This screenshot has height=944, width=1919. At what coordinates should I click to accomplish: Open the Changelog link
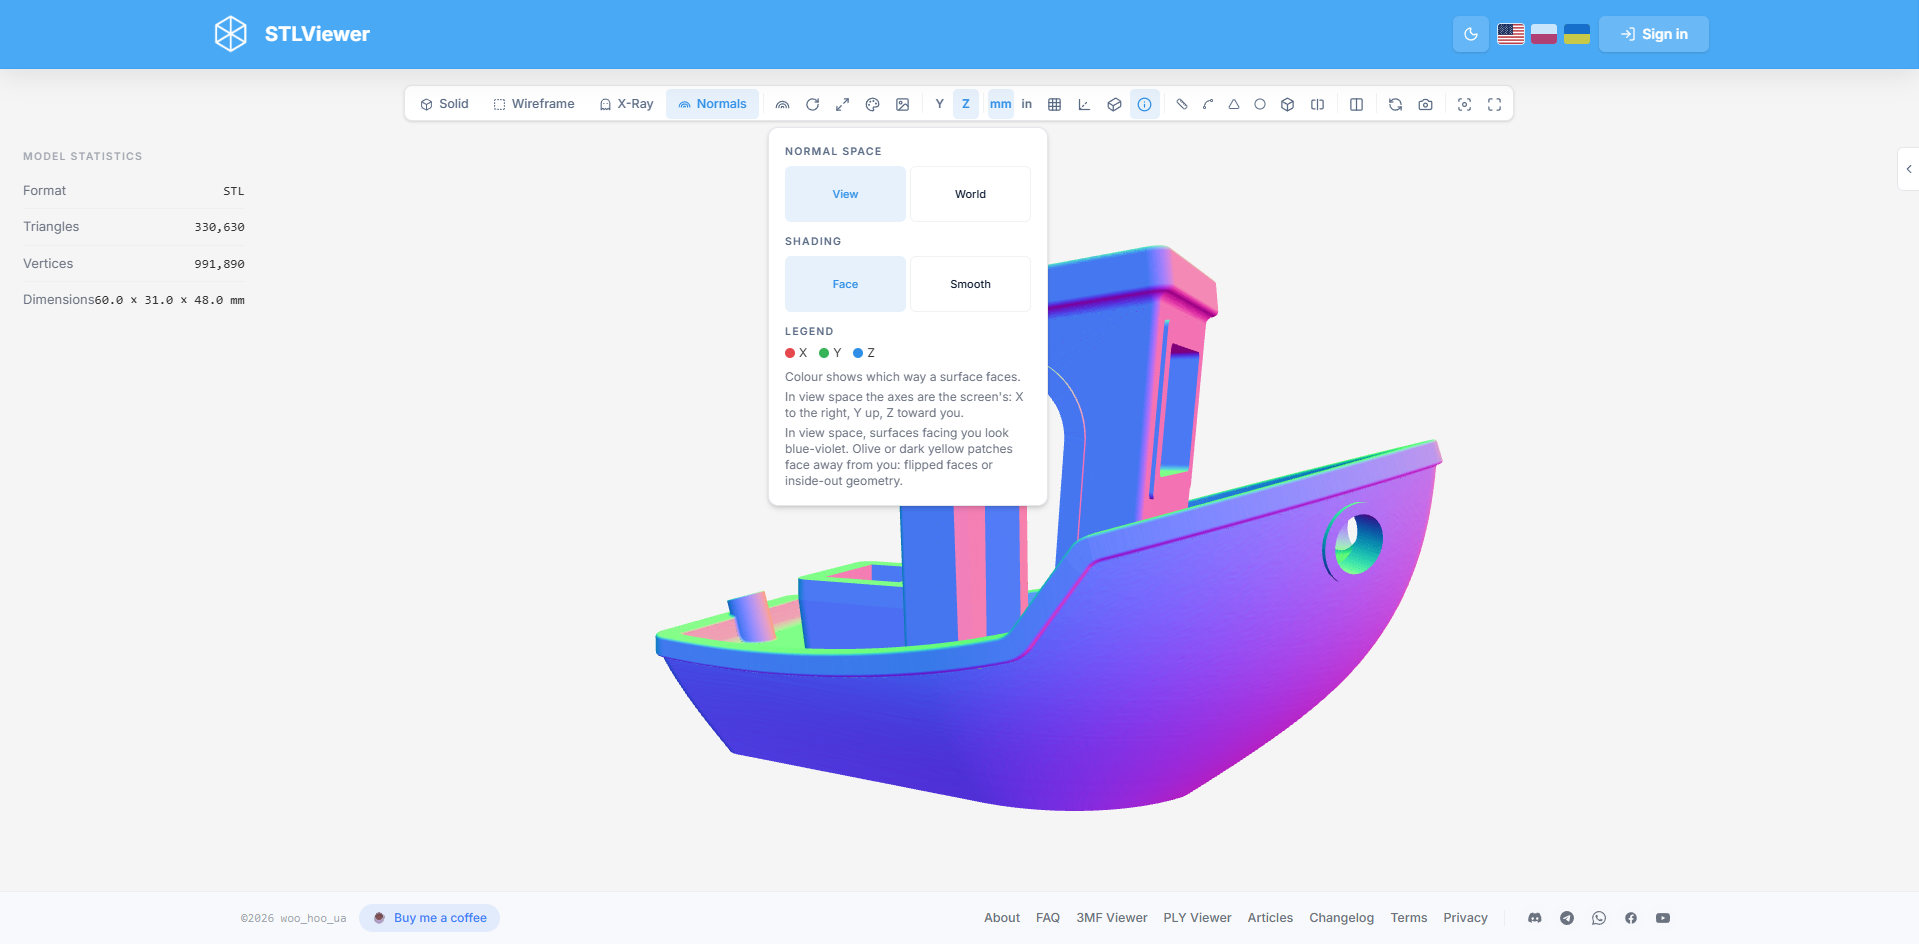coord(1341,918)
